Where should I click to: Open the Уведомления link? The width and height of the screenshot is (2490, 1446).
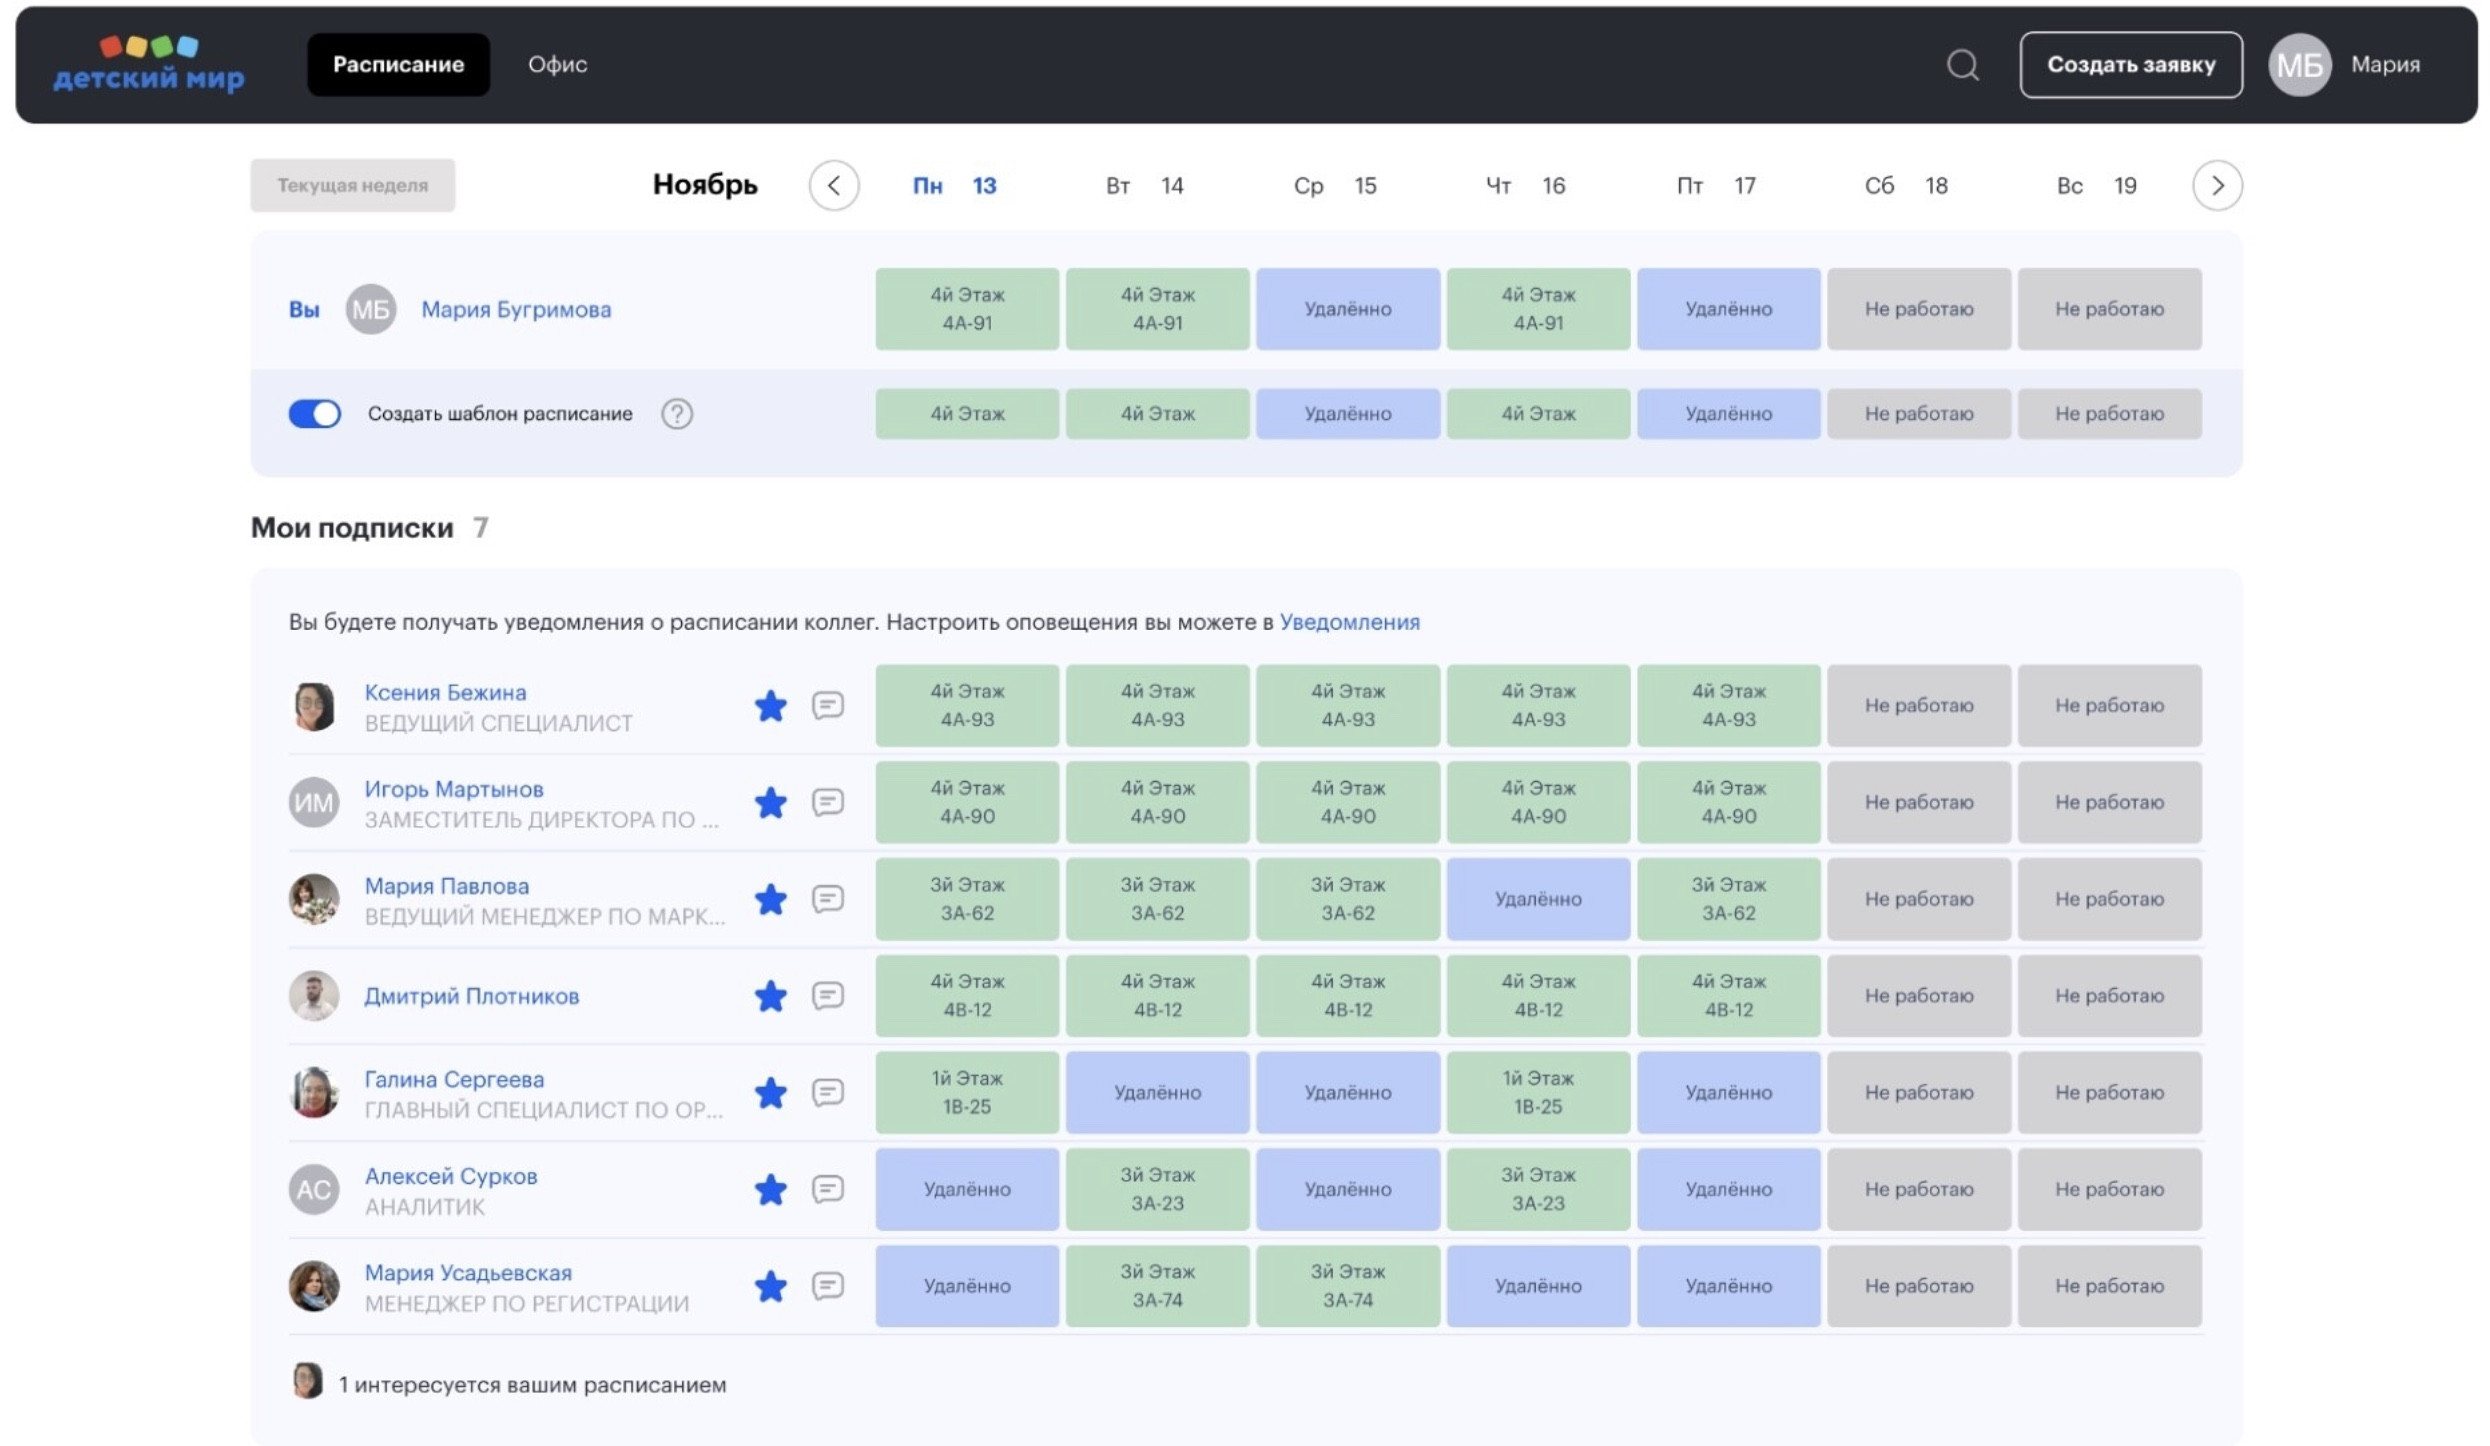pos(1349,622)
